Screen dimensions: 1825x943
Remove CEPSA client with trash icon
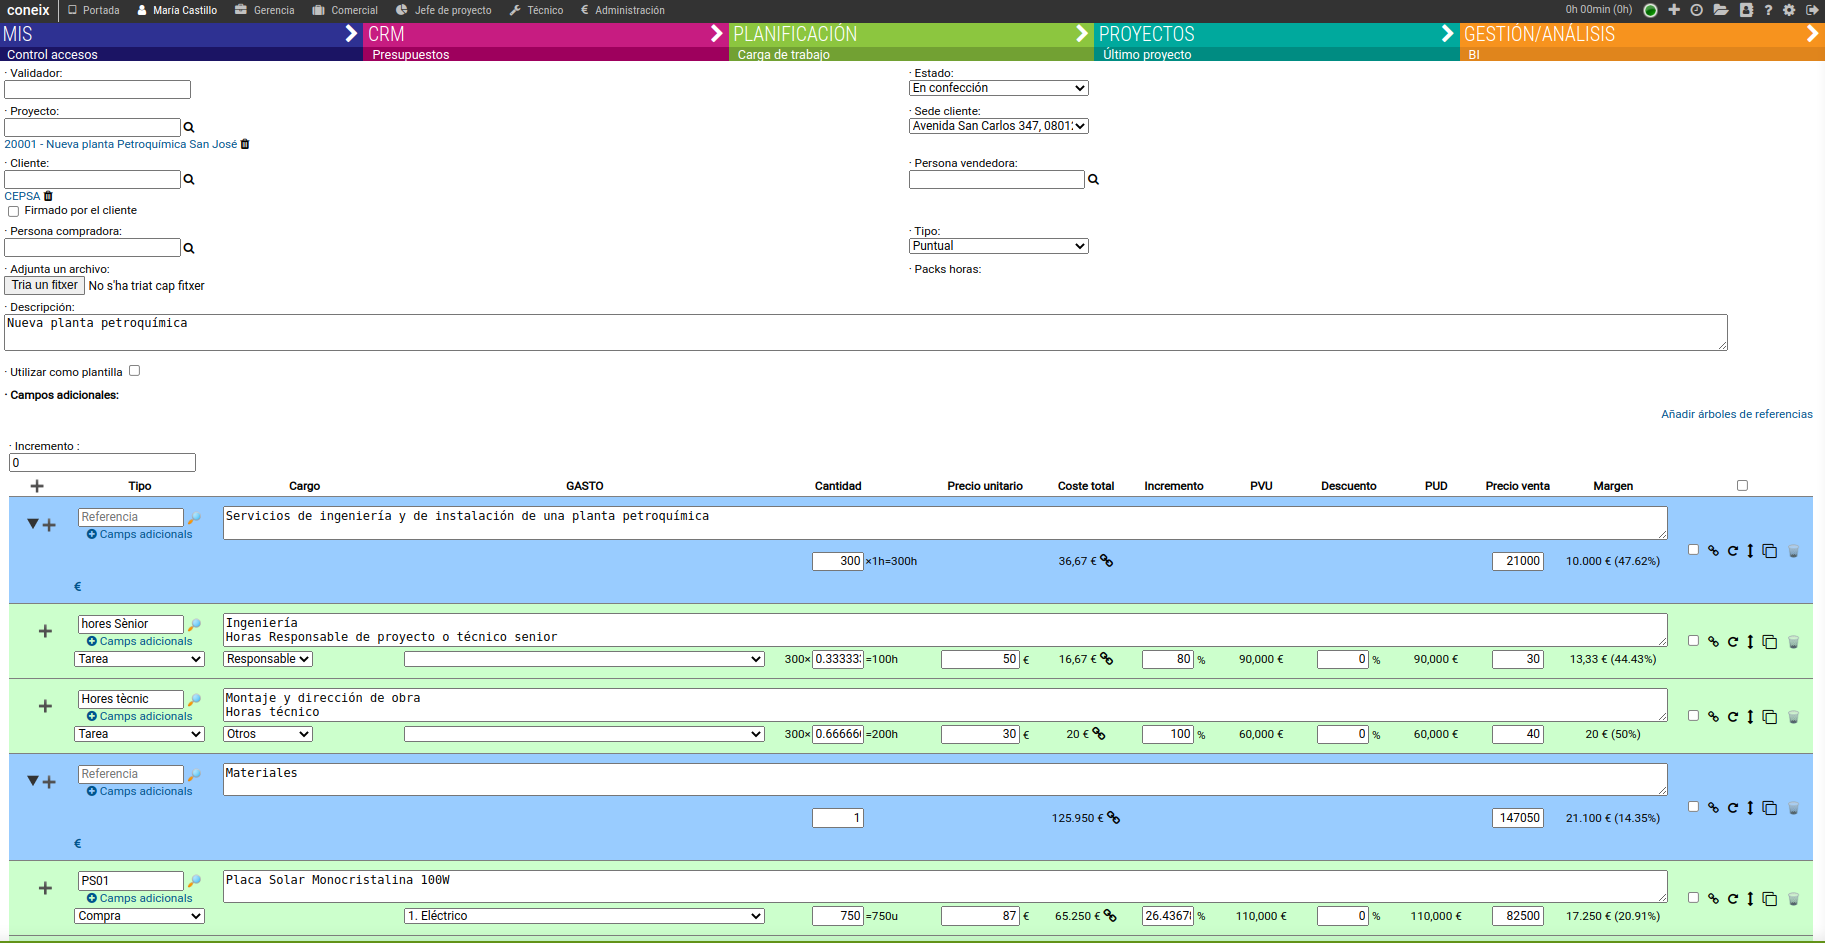[x=48, y=196]
